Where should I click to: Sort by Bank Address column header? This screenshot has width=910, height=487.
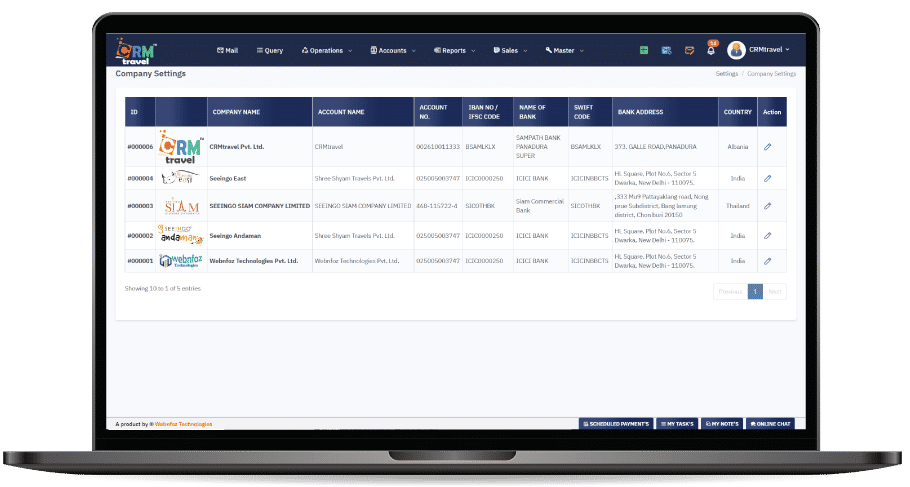(665, 112)
